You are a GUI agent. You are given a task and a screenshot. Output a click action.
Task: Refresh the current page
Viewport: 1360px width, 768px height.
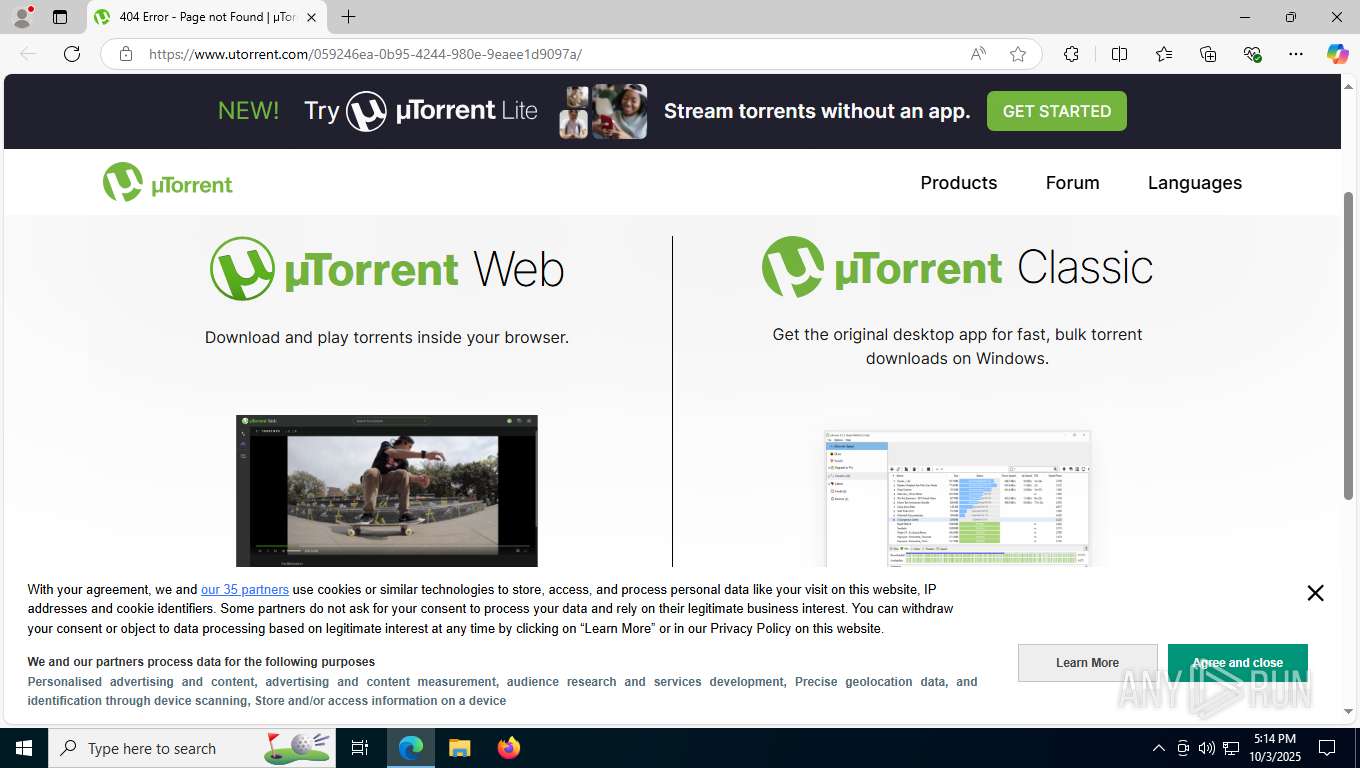72,54
